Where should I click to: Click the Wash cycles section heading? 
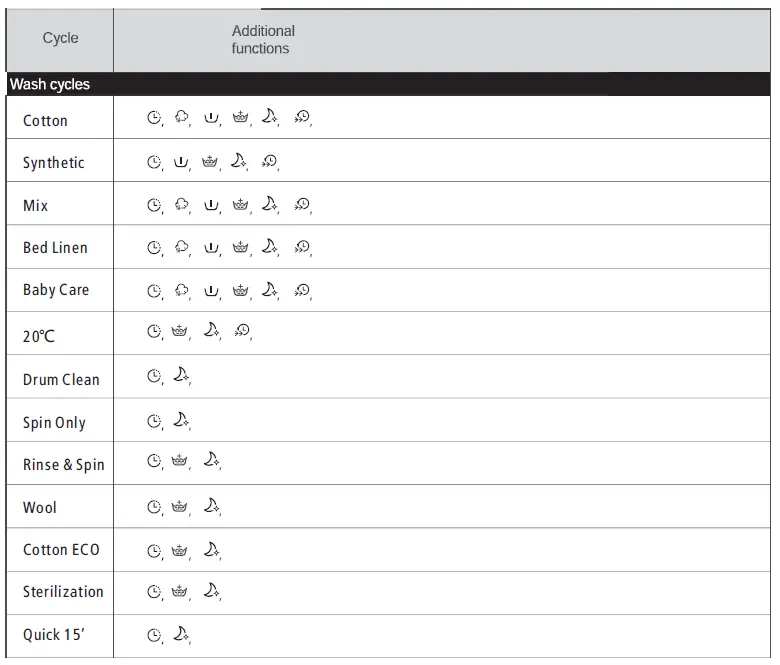(50, 85)
